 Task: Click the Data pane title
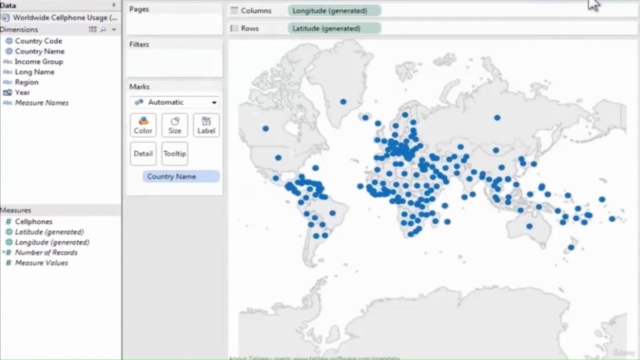tap(8, 5)
